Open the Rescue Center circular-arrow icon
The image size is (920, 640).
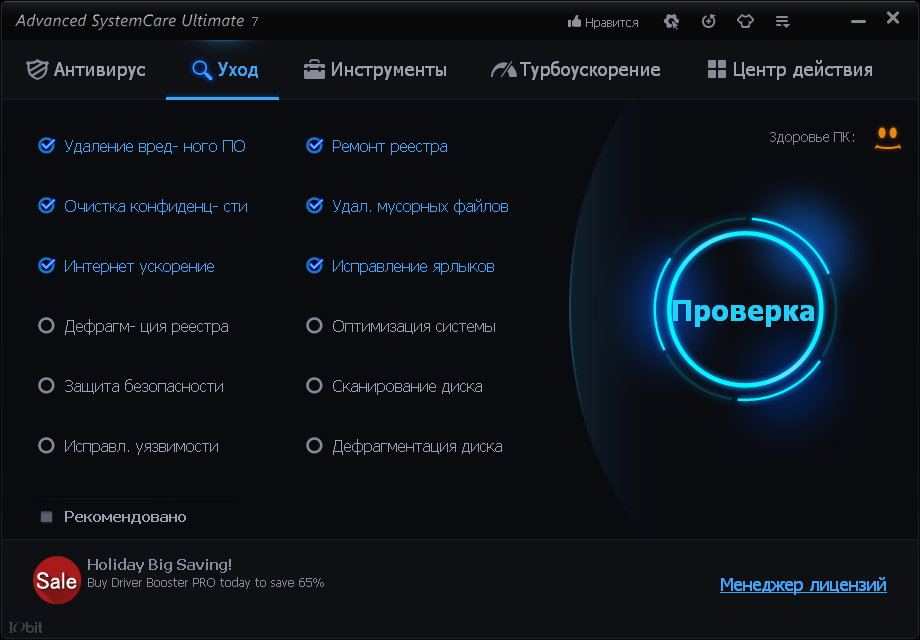708,20
